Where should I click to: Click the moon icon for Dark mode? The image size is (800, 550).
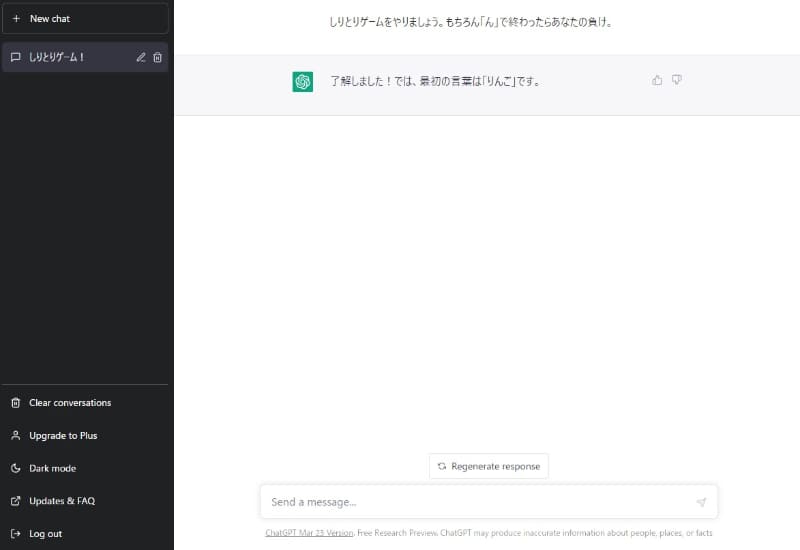coord(16,468)
